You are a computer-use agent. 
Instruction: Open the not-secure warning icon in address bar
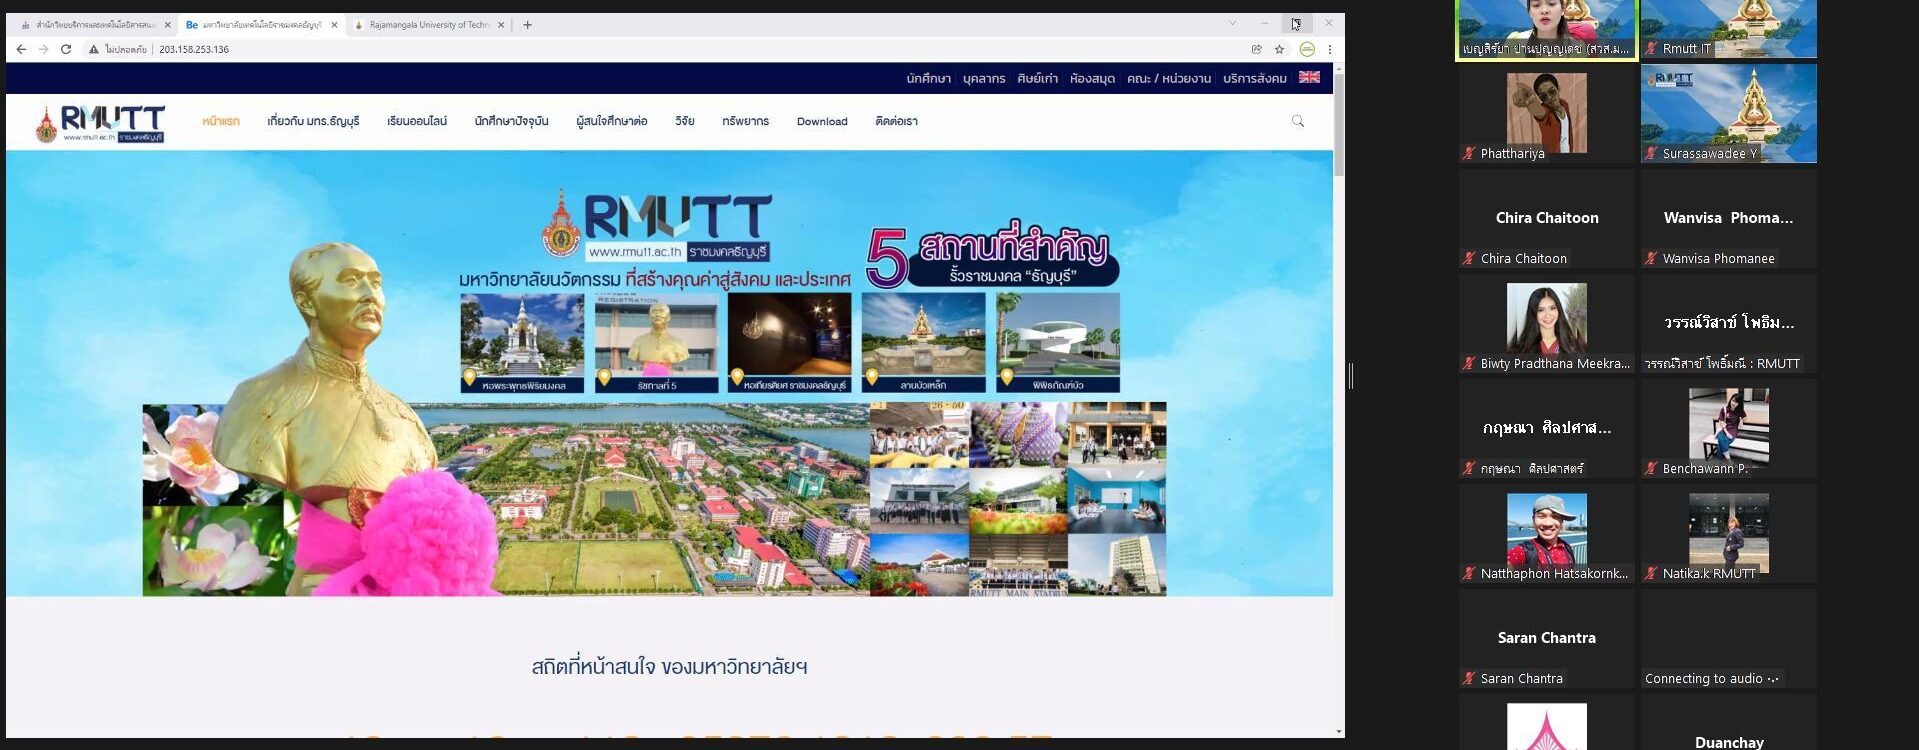point(94,49)
